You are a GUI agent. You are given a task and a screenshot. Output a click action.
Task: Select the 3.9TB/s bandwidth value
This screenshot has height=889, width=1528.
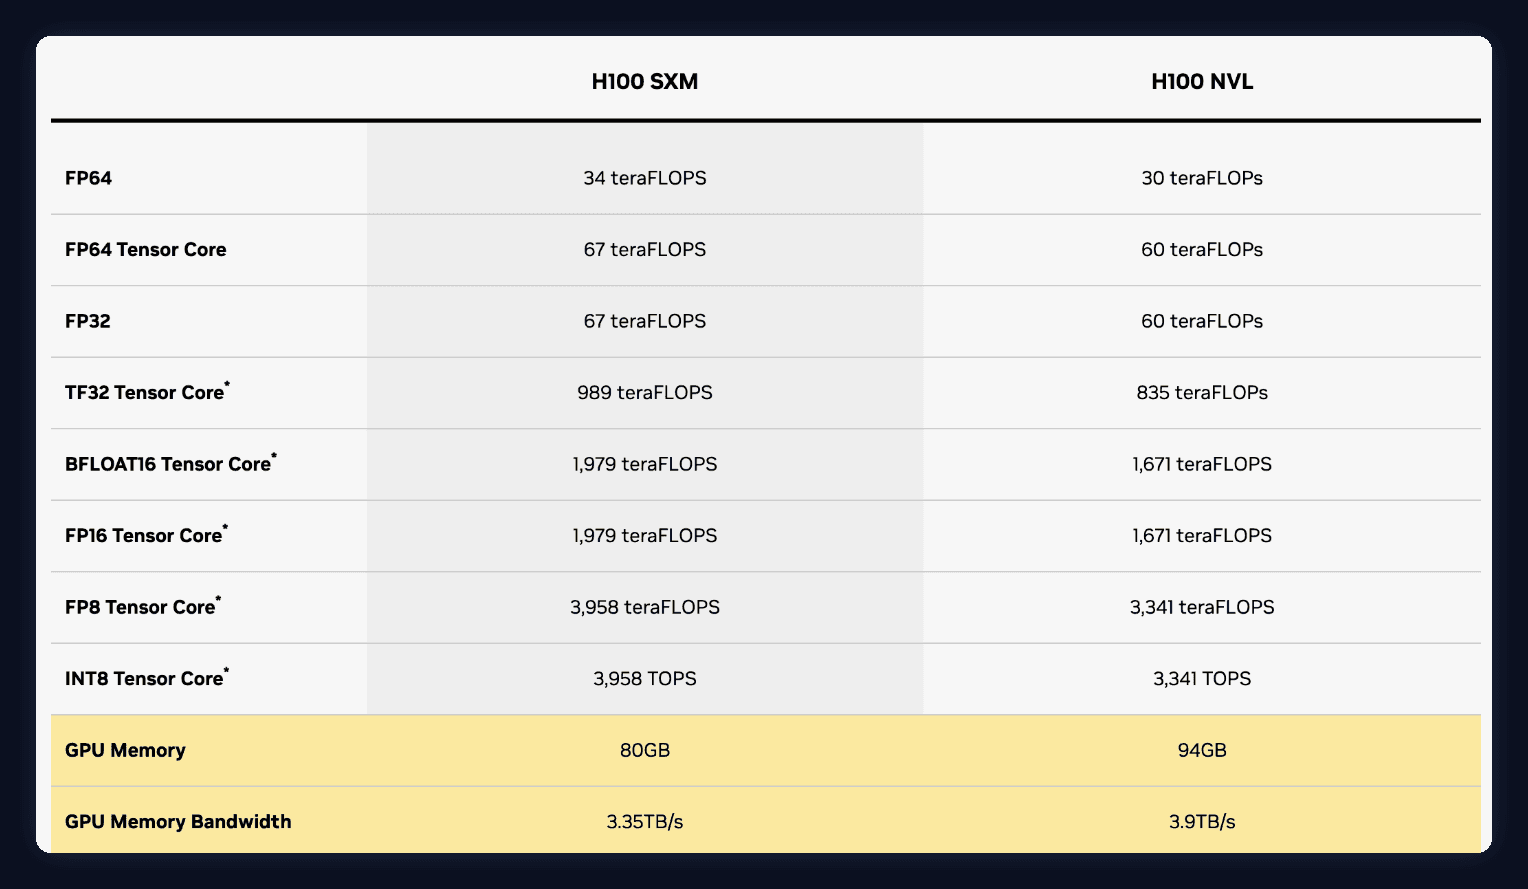pyautogui.click(x=1202, y=822)
